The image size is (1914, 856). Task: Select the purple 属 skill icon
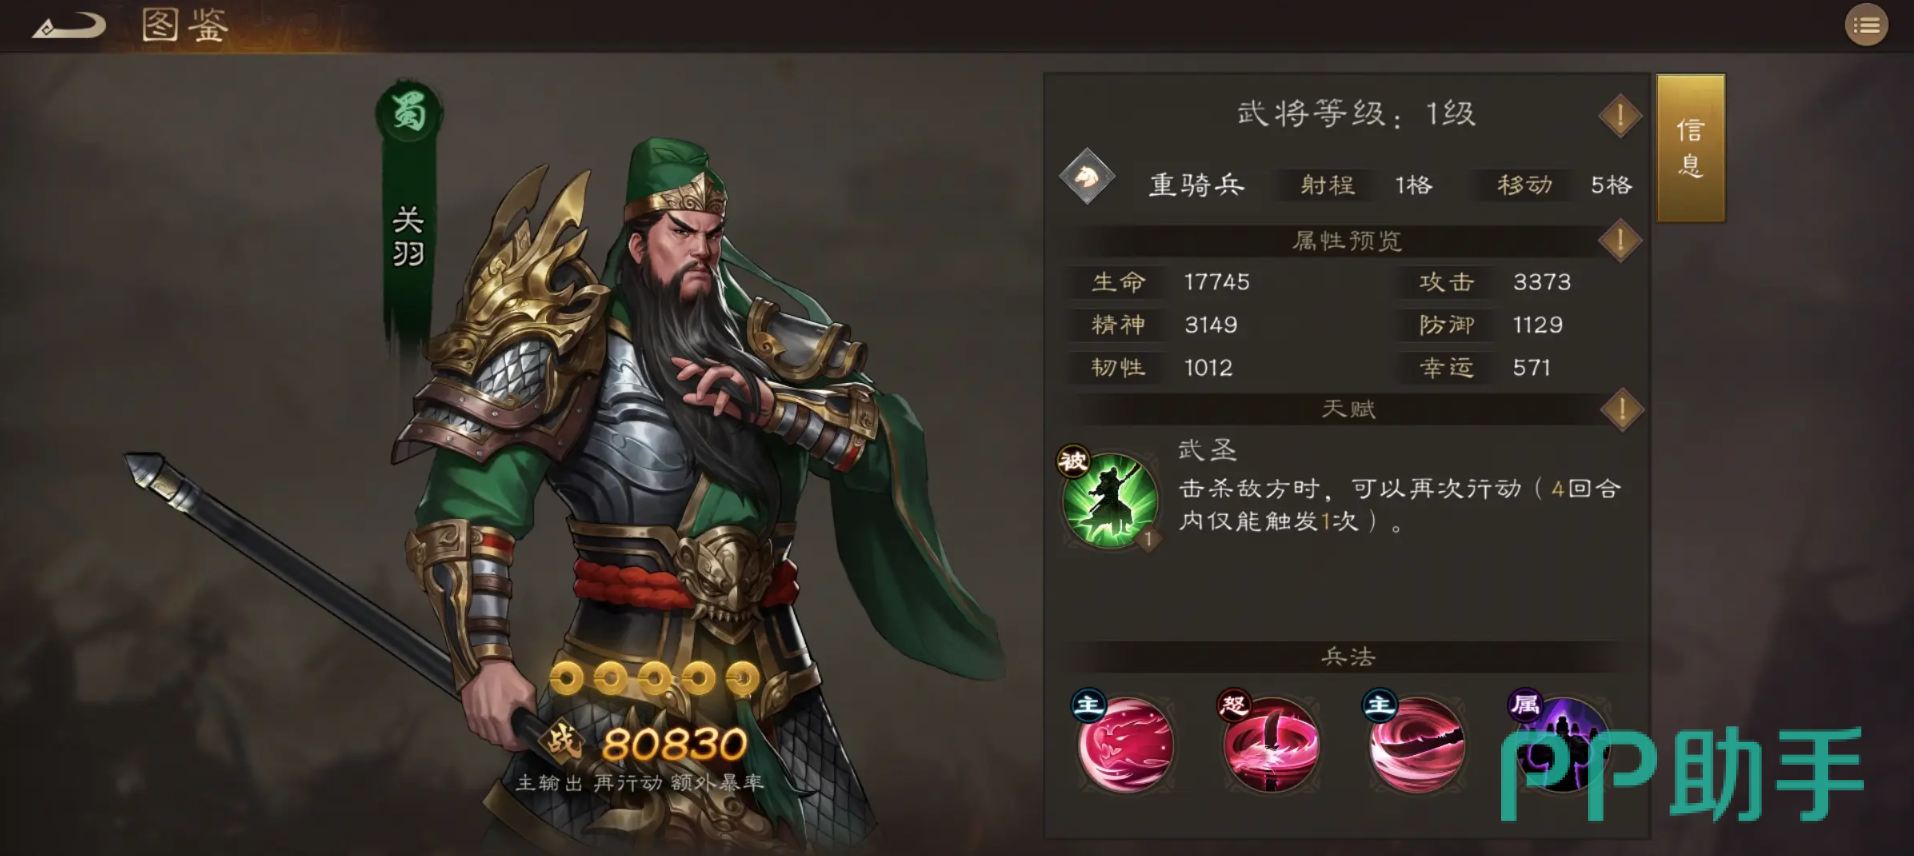click(1559, 744)
